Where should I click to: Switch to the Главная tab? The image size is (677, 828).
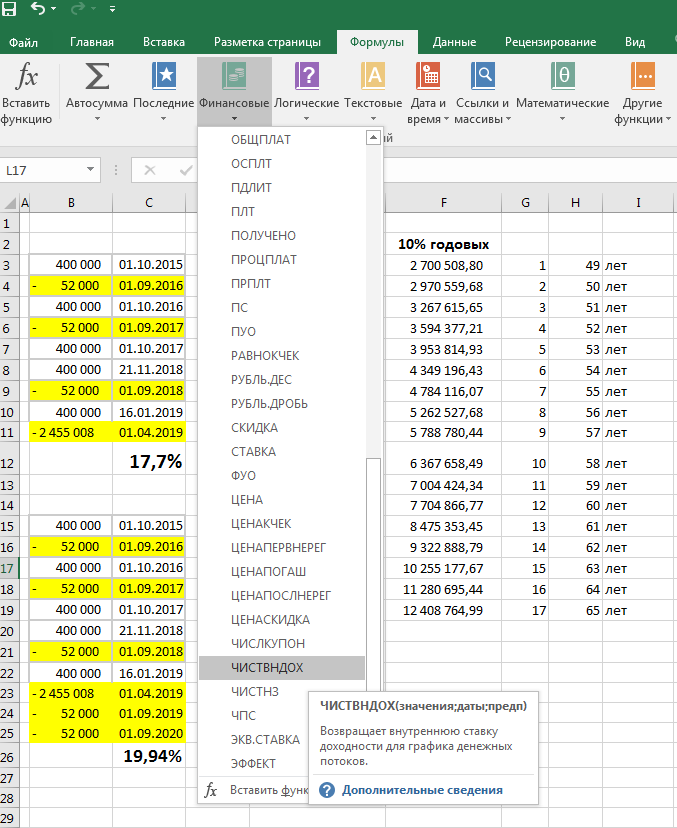(92, 42)
